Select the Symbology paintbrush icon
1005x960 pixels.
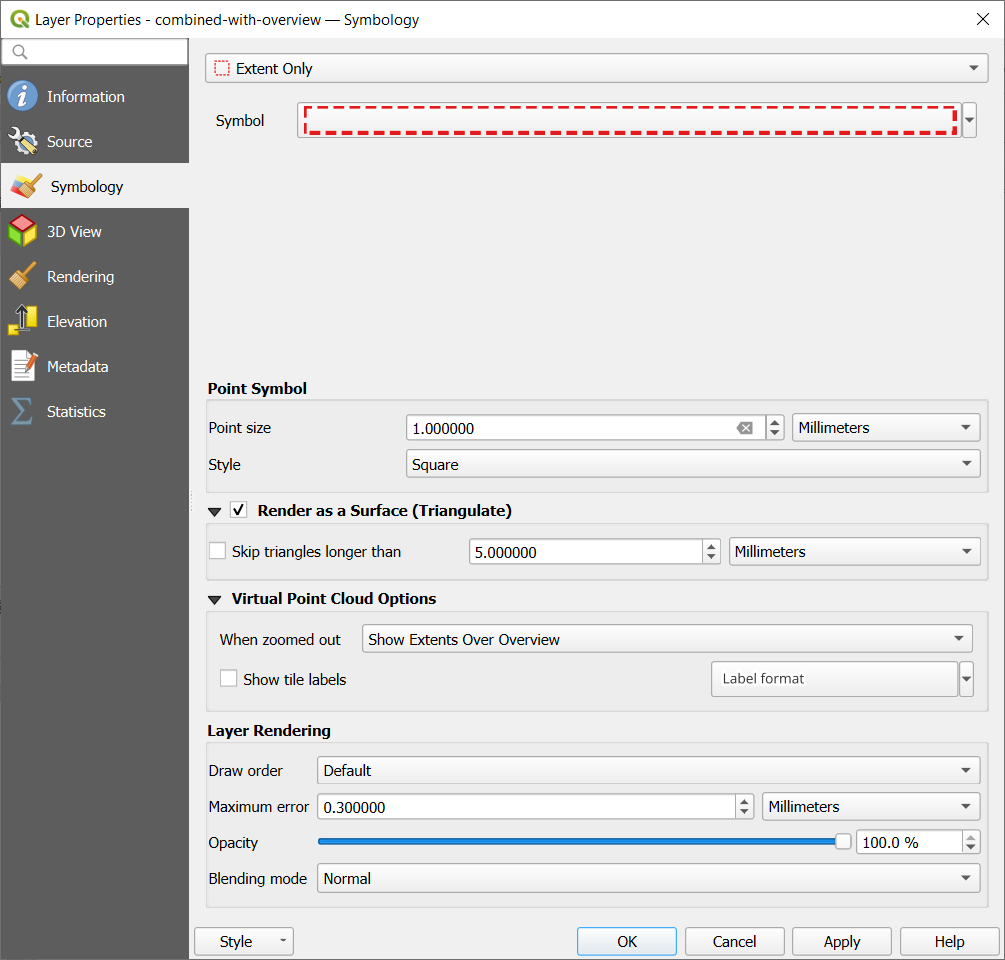coord(26,187)
